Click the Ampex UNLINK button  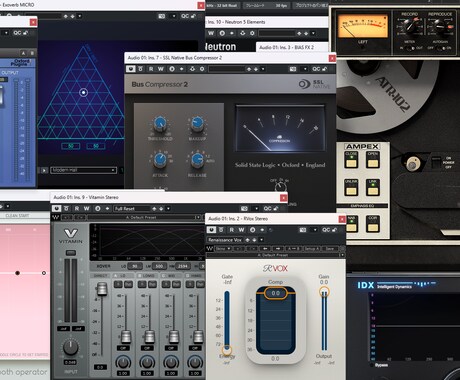point(351,188)
